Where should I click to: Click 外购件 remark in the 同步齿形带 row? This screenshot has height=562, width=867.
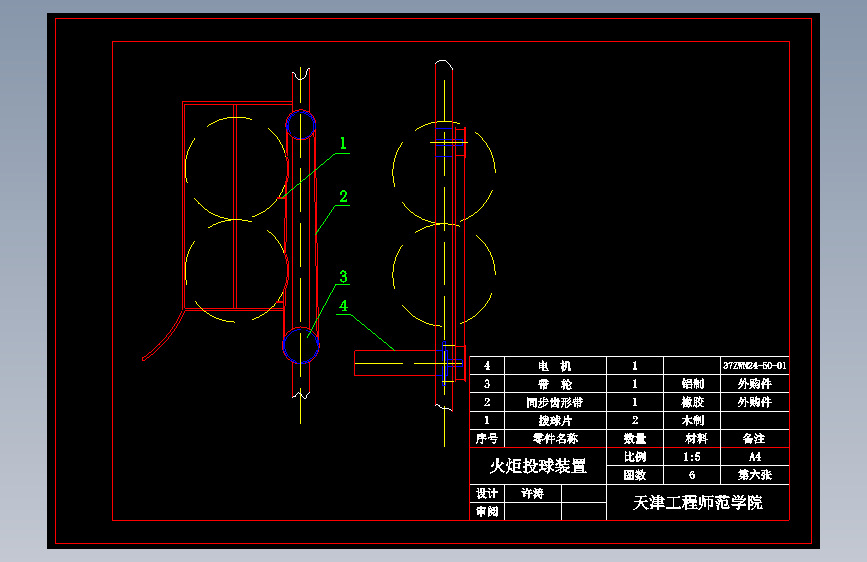(x=754, y=402)
